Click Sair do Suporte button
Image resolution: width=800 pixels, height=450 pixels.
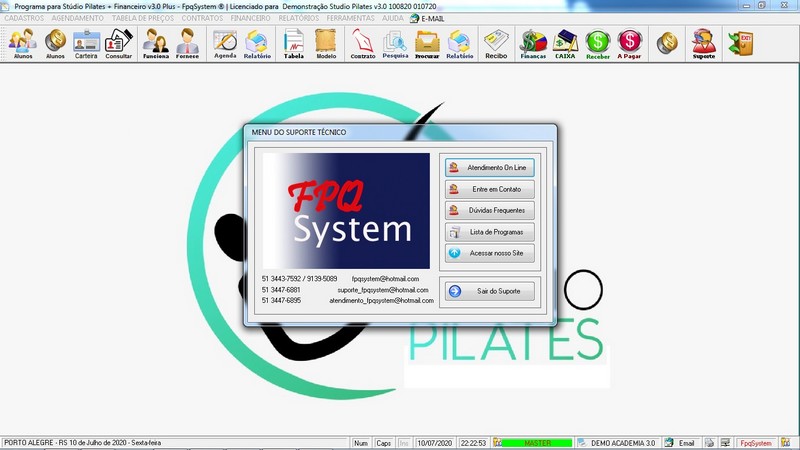490,291
